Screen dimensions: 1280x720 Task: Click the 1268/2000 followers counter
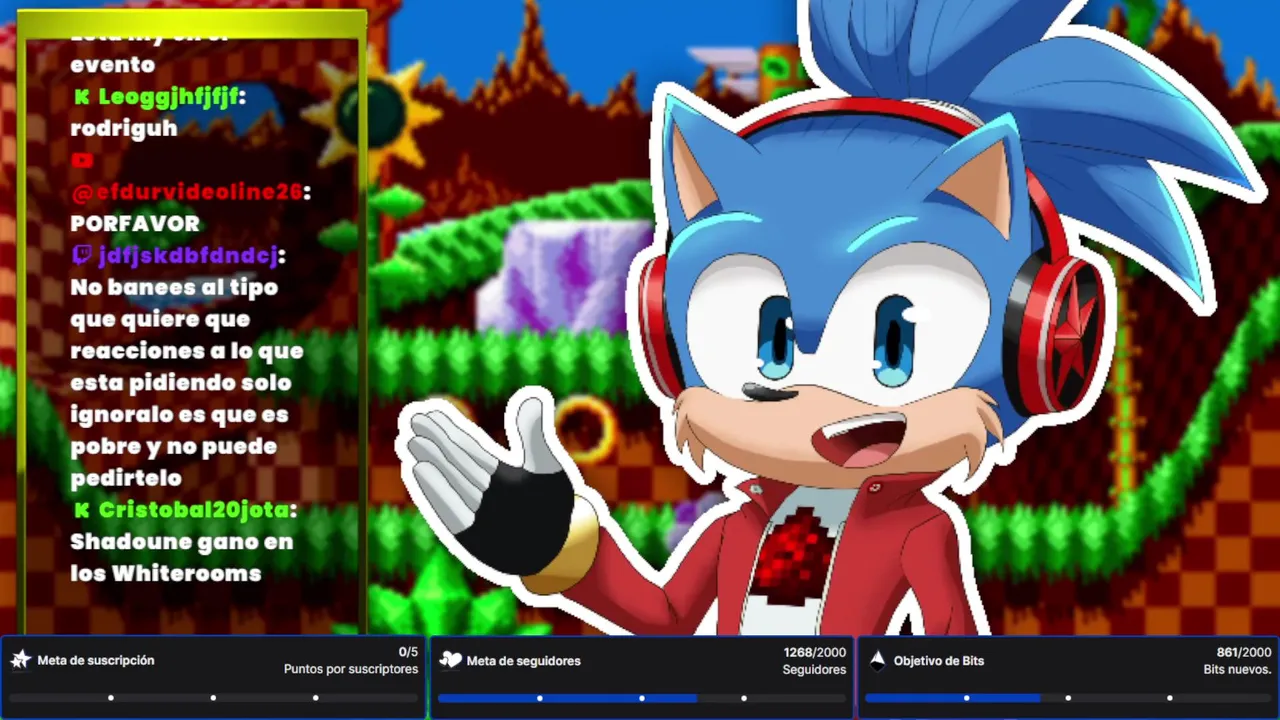[x=815, y=652]
